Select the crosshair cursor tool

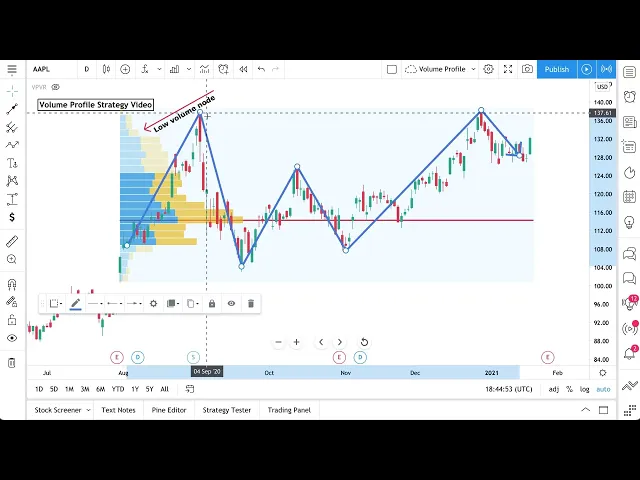[12, 91]
